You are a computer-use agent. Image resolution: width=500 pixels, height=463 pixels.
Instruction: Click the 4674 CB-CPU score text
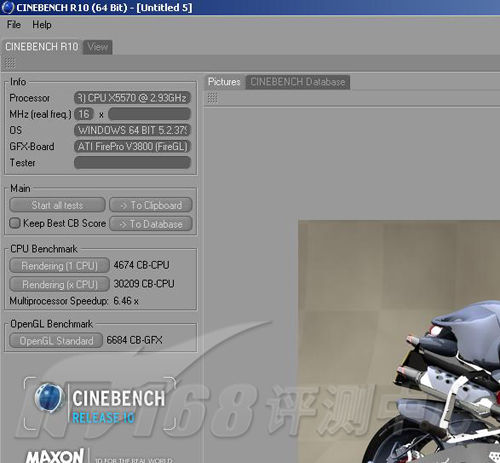tap(141, 265)
